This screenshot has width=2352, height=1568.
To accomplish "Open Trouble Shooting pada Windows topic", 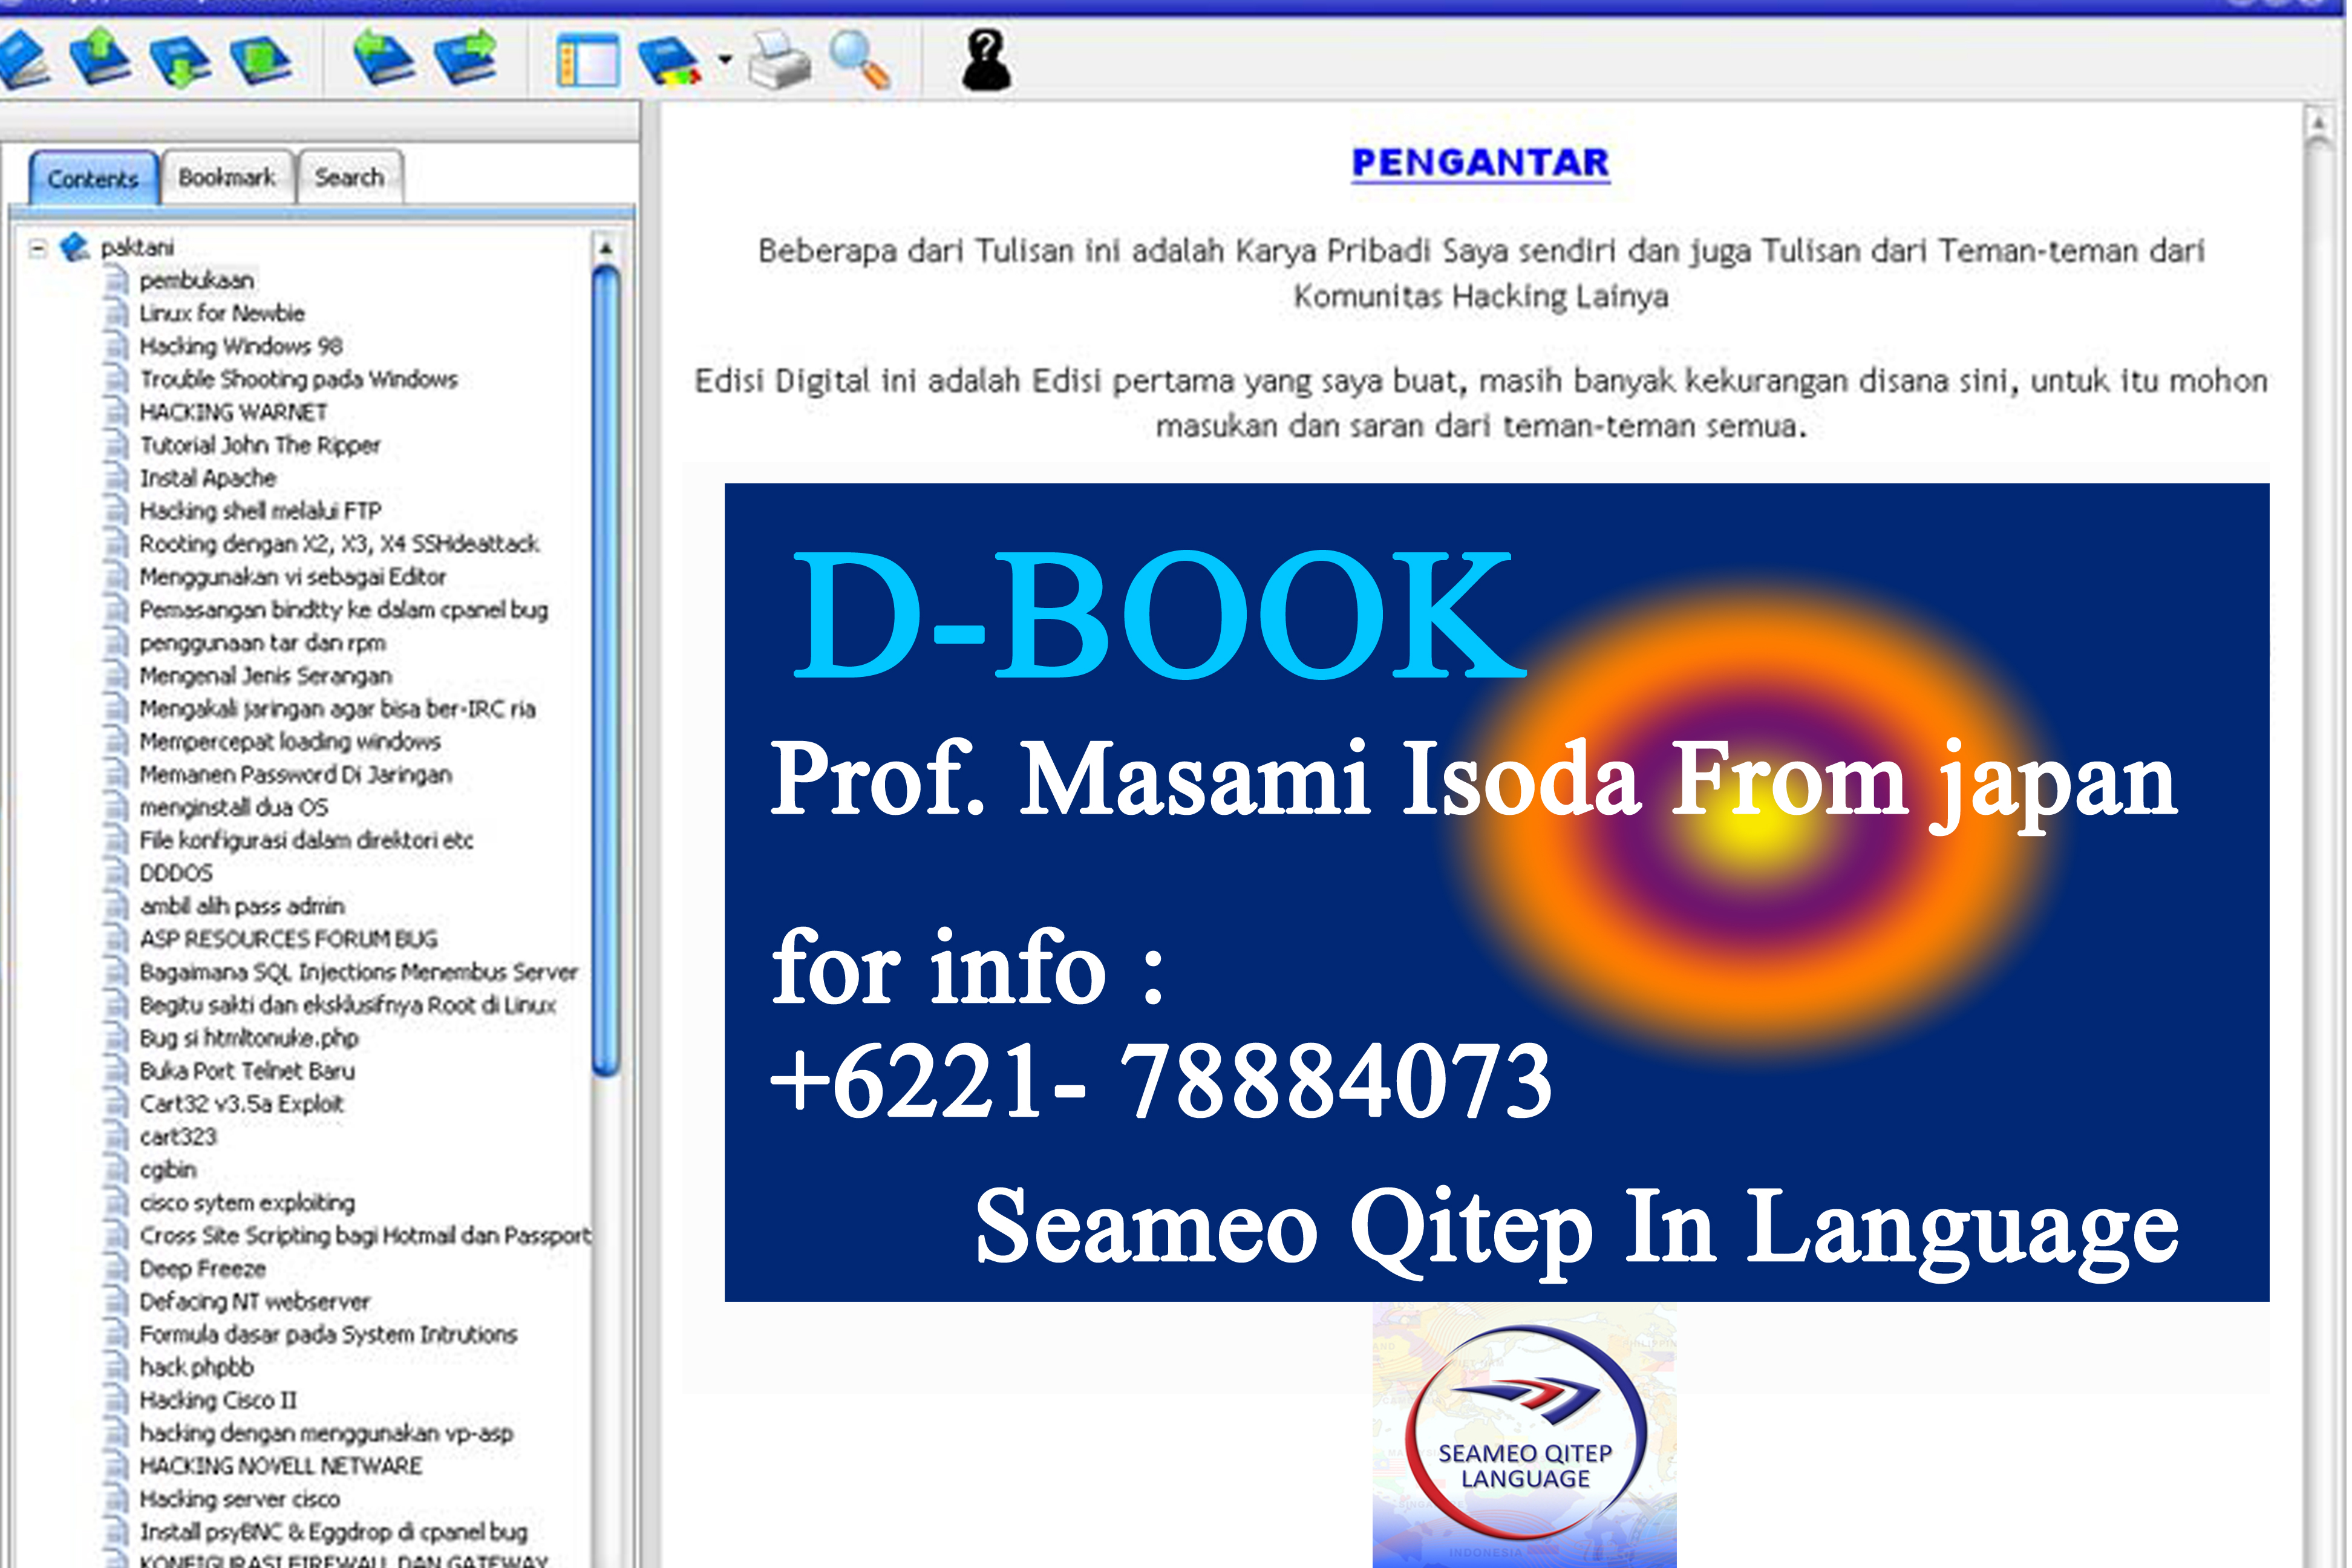I will (x=298, y=379).
